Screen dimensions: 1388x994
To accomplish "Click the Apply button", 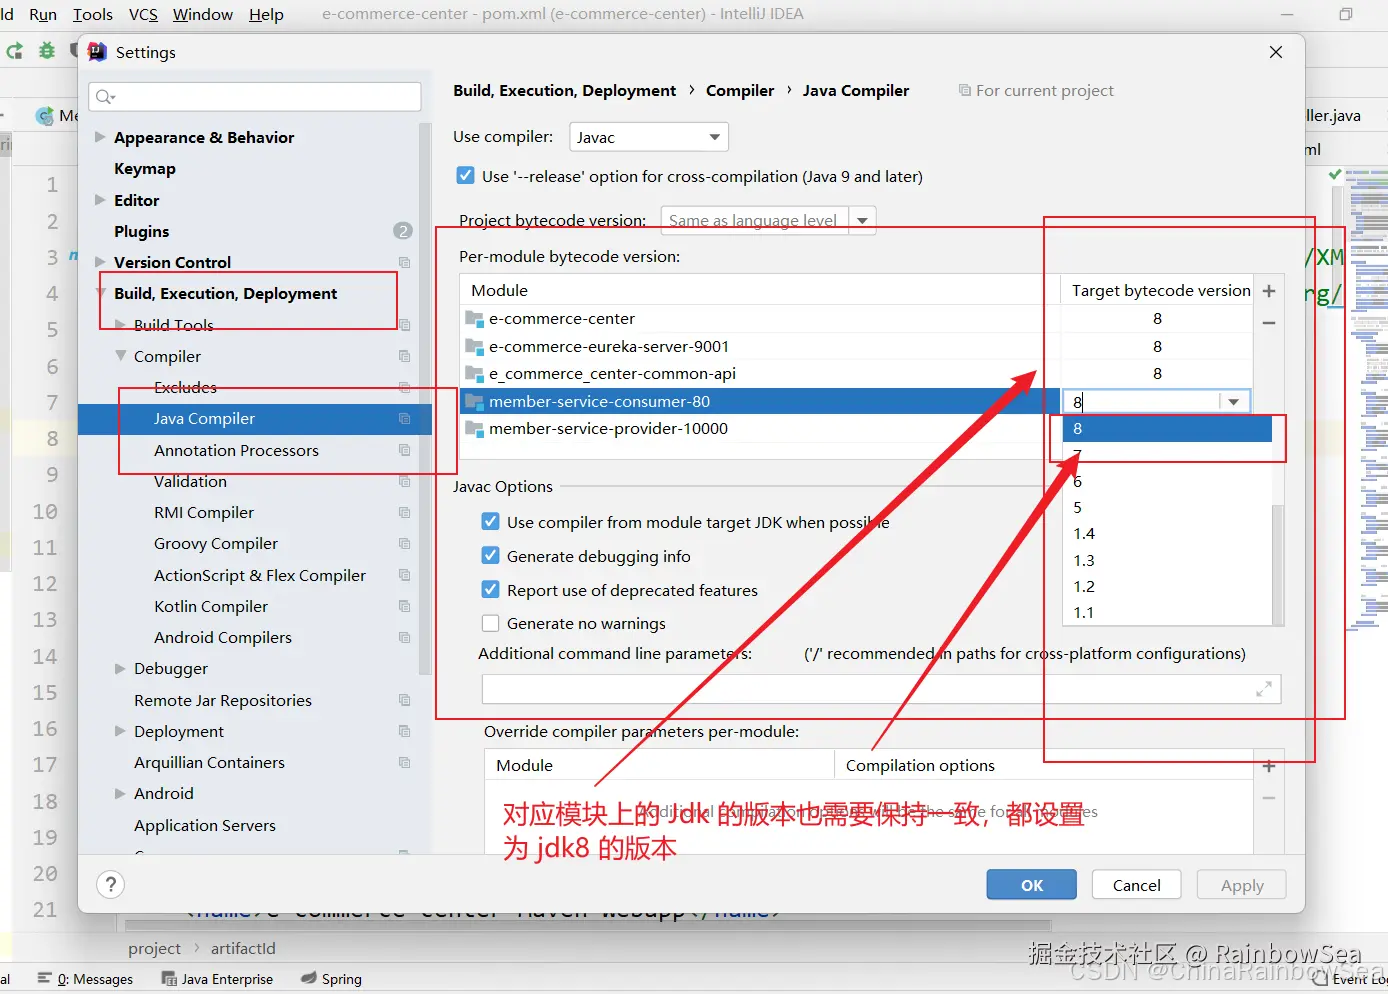I will point(1242,885).
